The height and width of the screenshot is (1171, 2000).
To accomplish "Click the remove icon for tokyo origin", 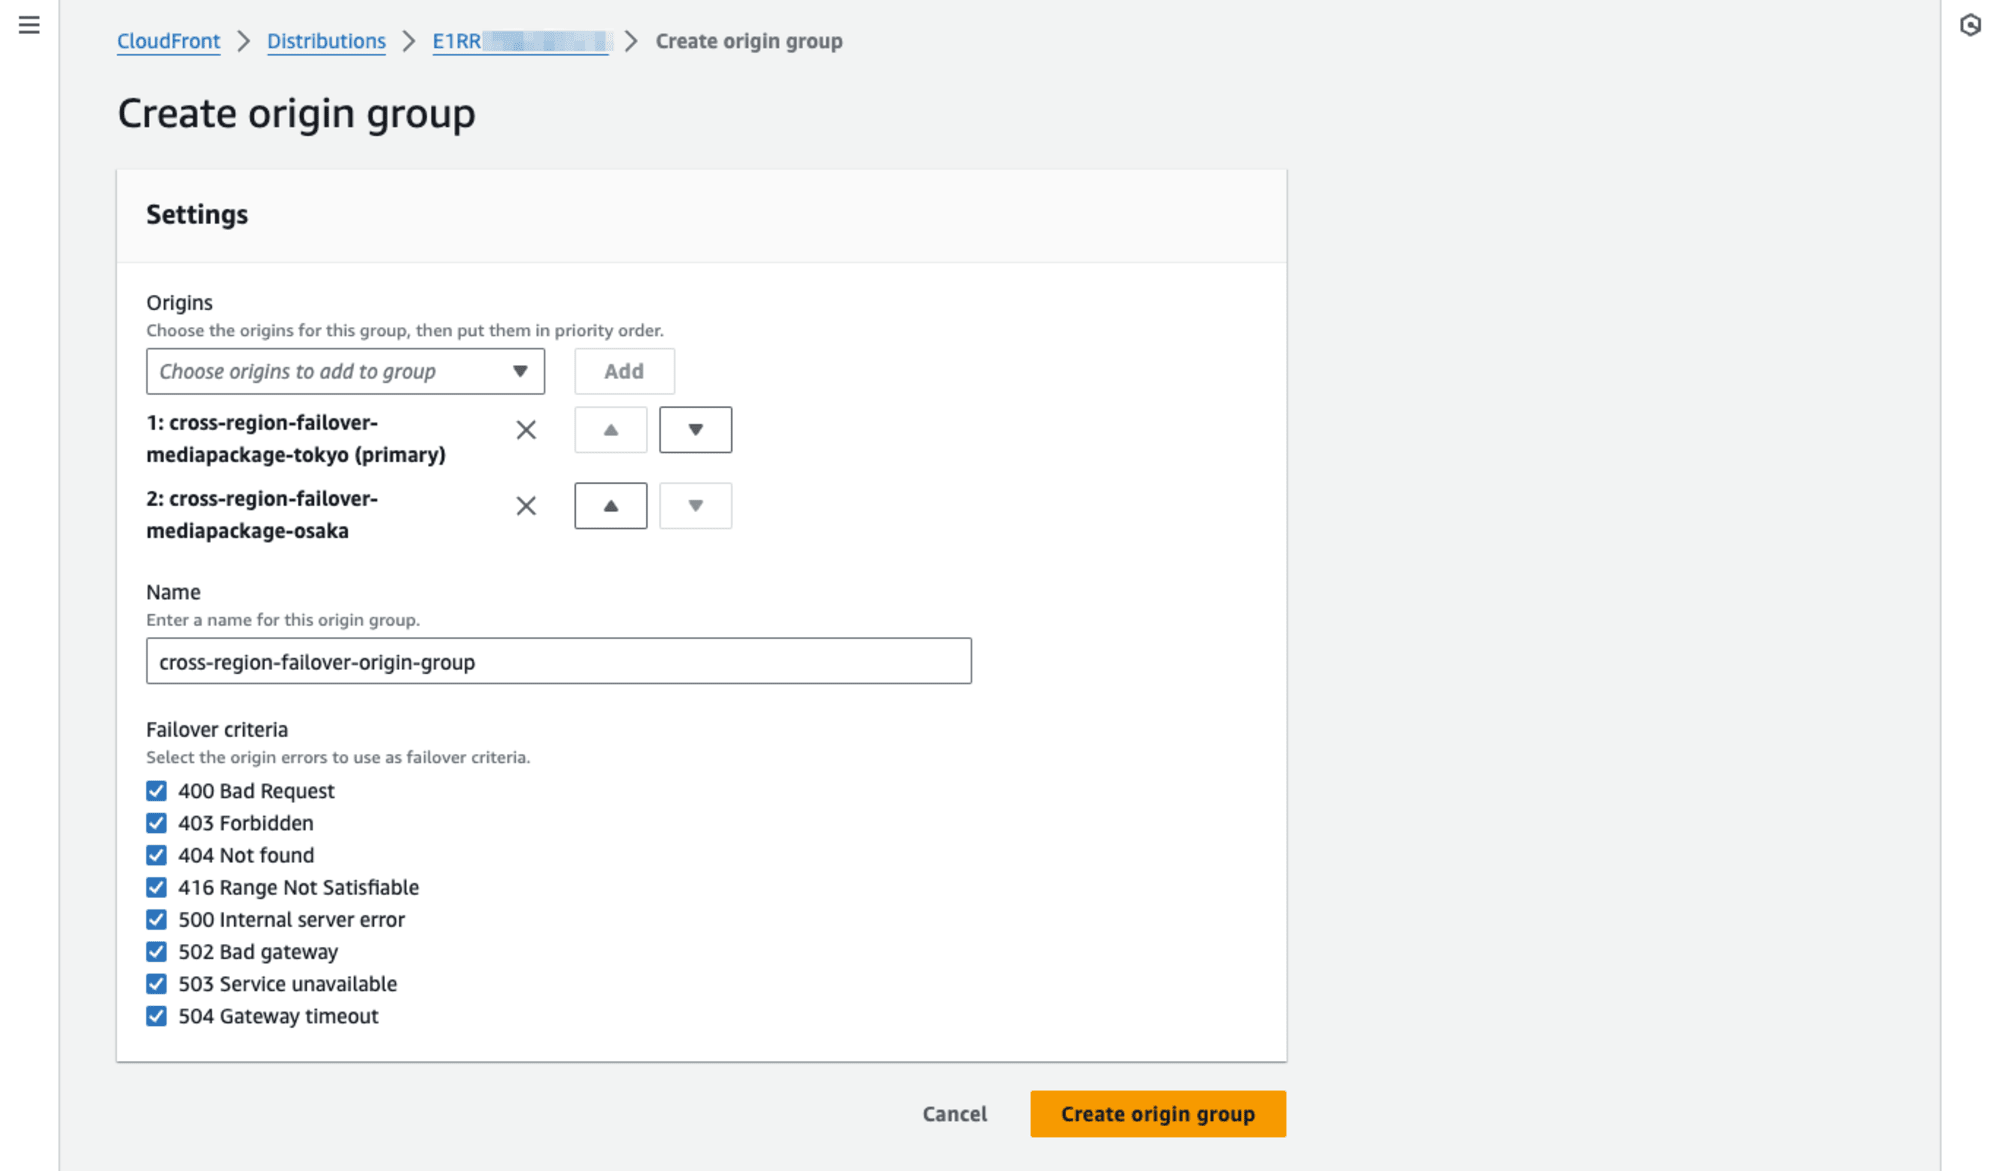I will pyautogui.click(x=525, y=429).
